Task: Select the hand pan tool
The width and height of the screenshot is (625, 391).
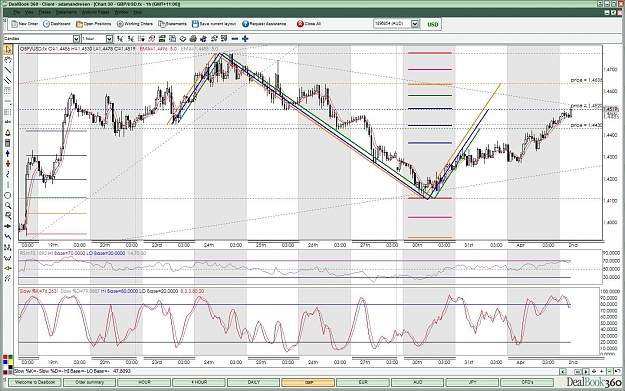Action: coord(8,60)
